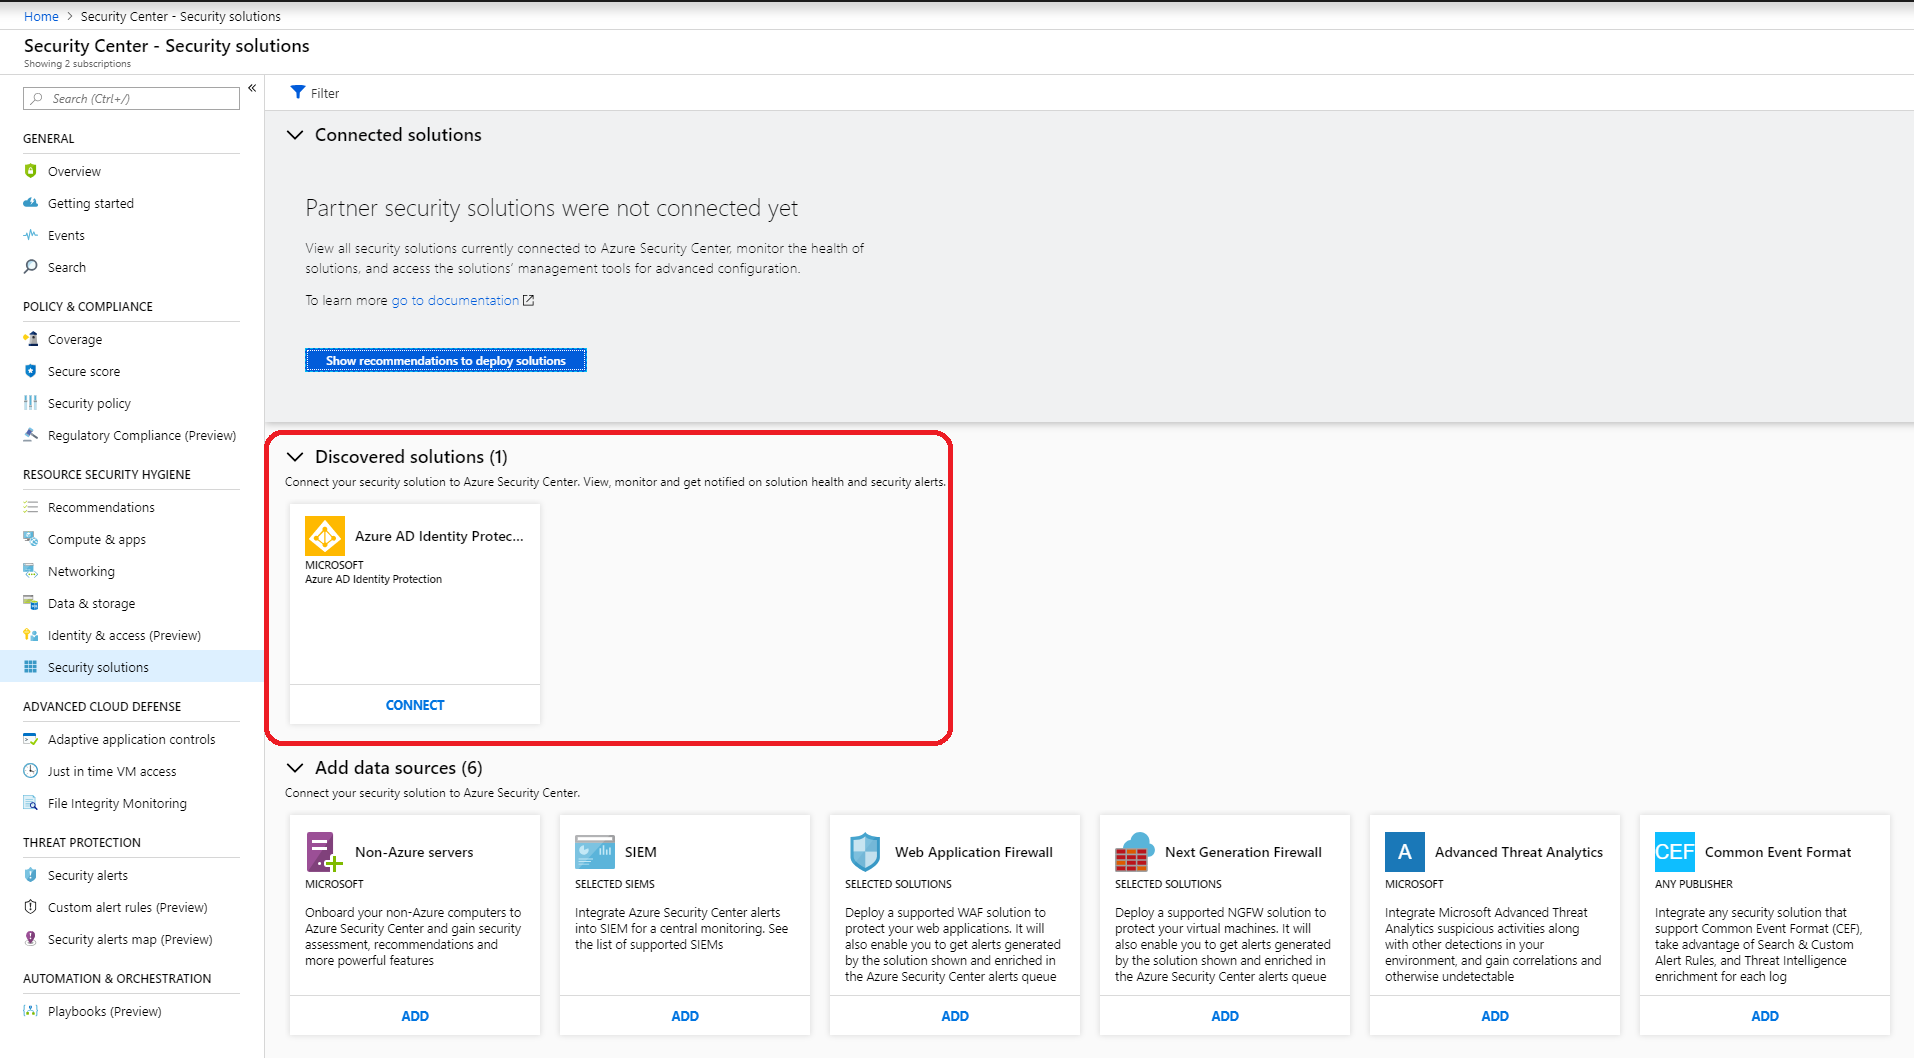The image size is (1914, 1058).
Task: Click the Next Generation Firewall icon
Action: (x=1135, y=852)
